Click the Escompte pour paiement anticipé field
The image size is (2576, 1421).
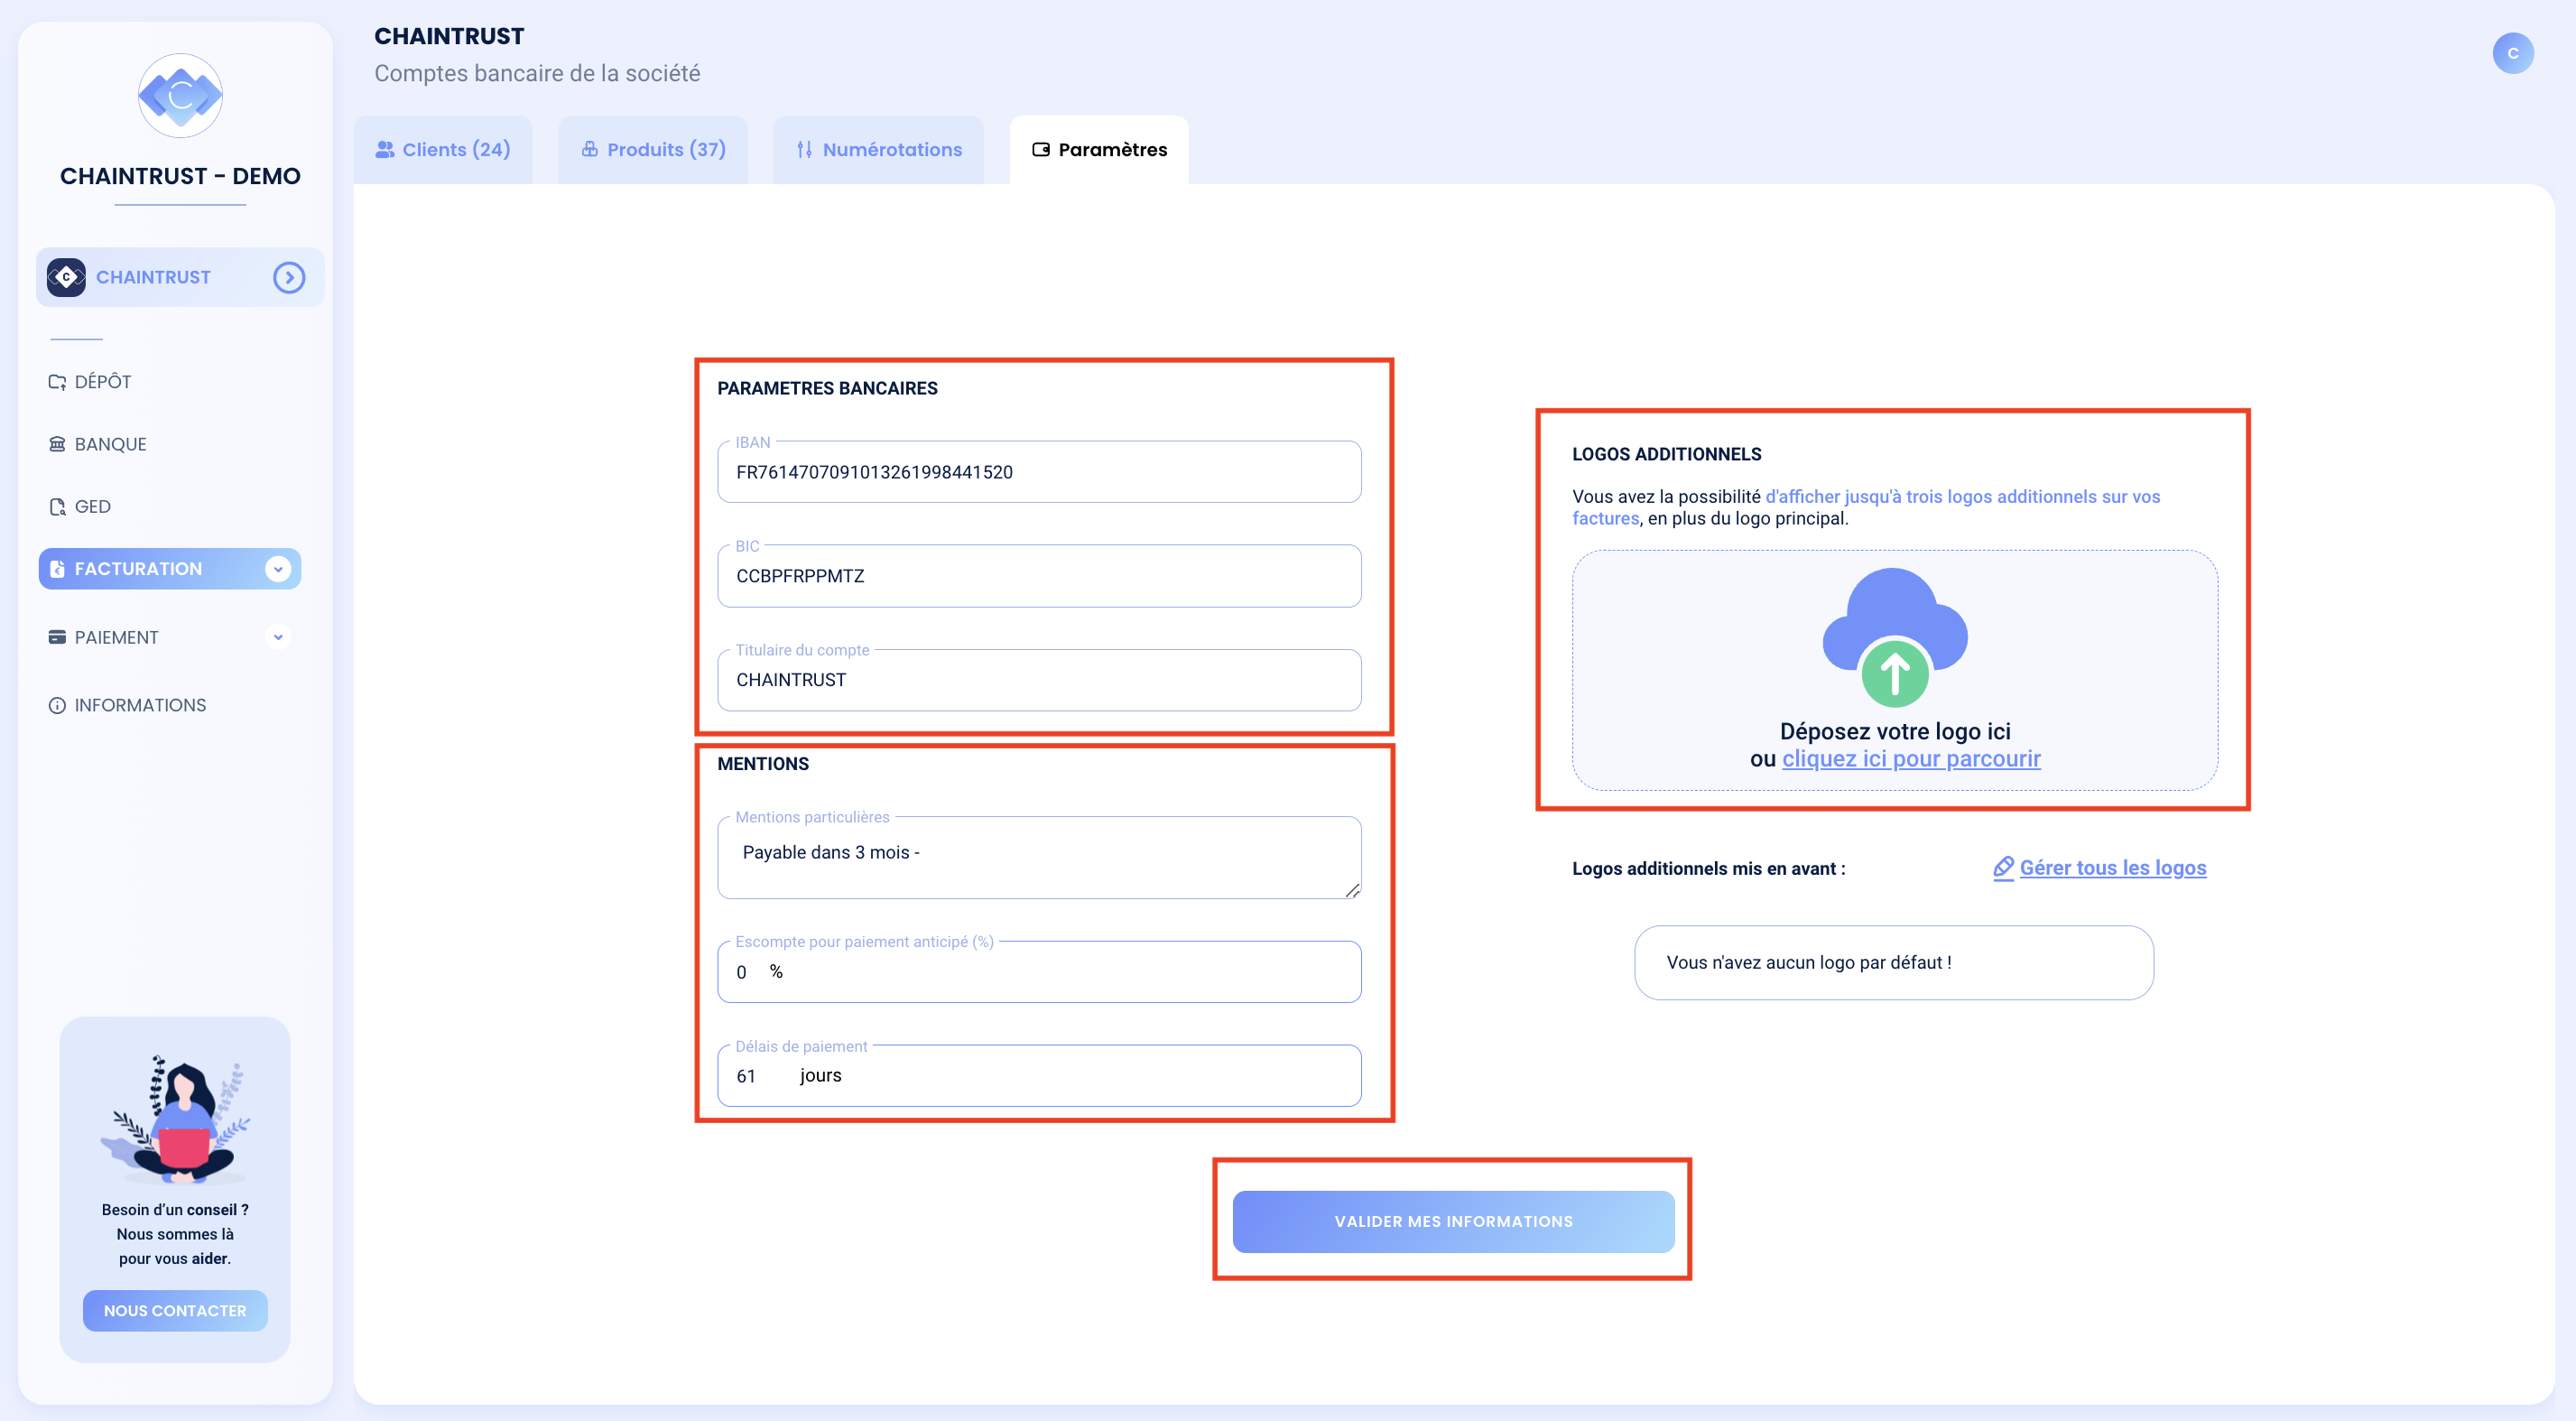point(1039,972)
